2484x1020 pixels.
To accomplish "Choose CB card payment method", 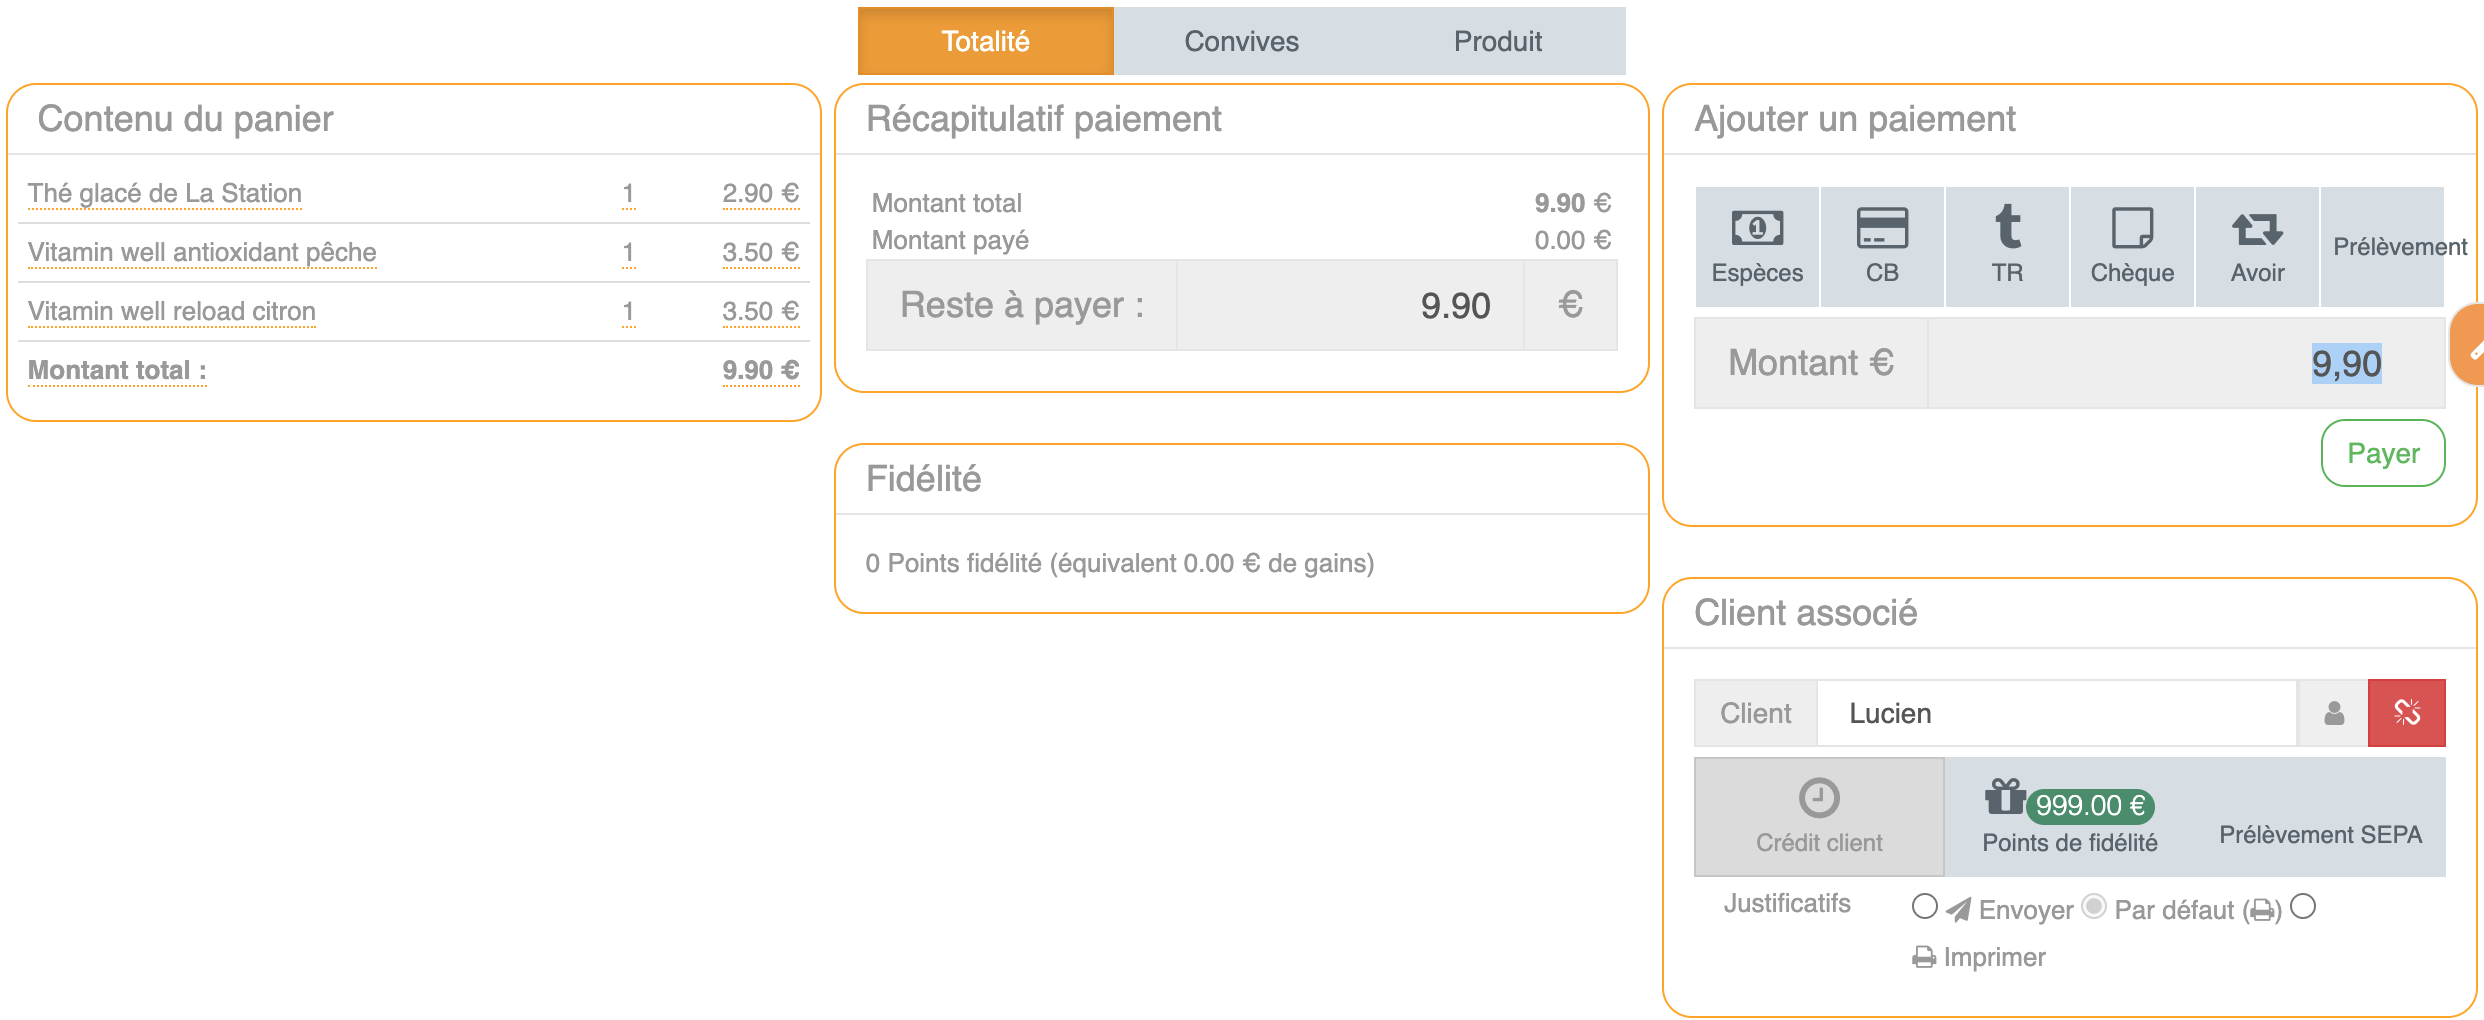I will pos(1882,246).
